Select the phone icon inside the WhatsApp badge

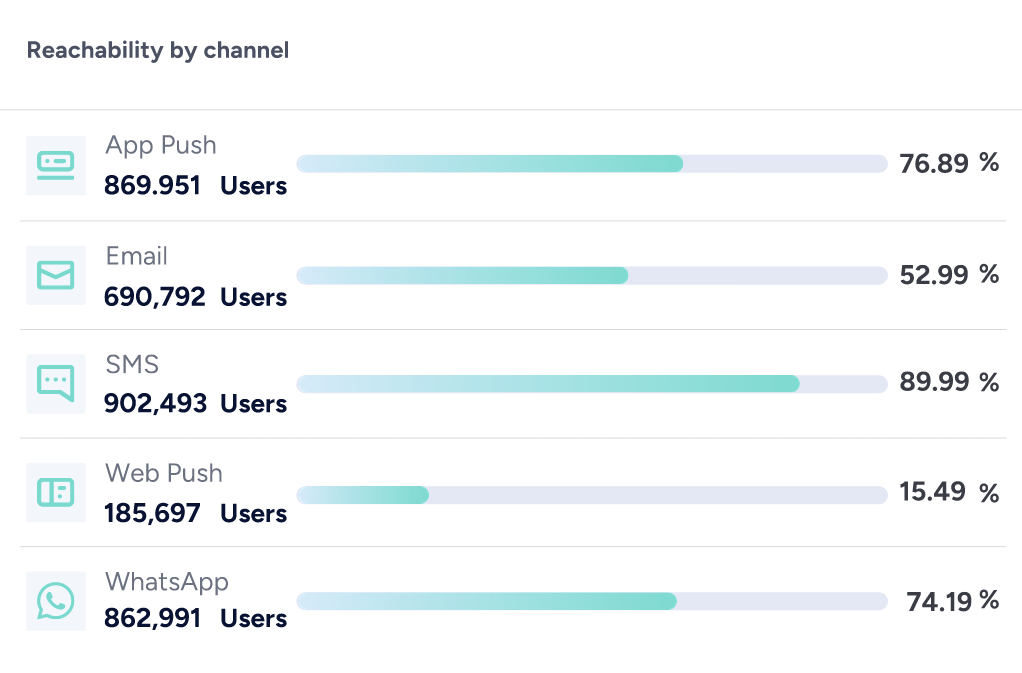click(55, 601)
